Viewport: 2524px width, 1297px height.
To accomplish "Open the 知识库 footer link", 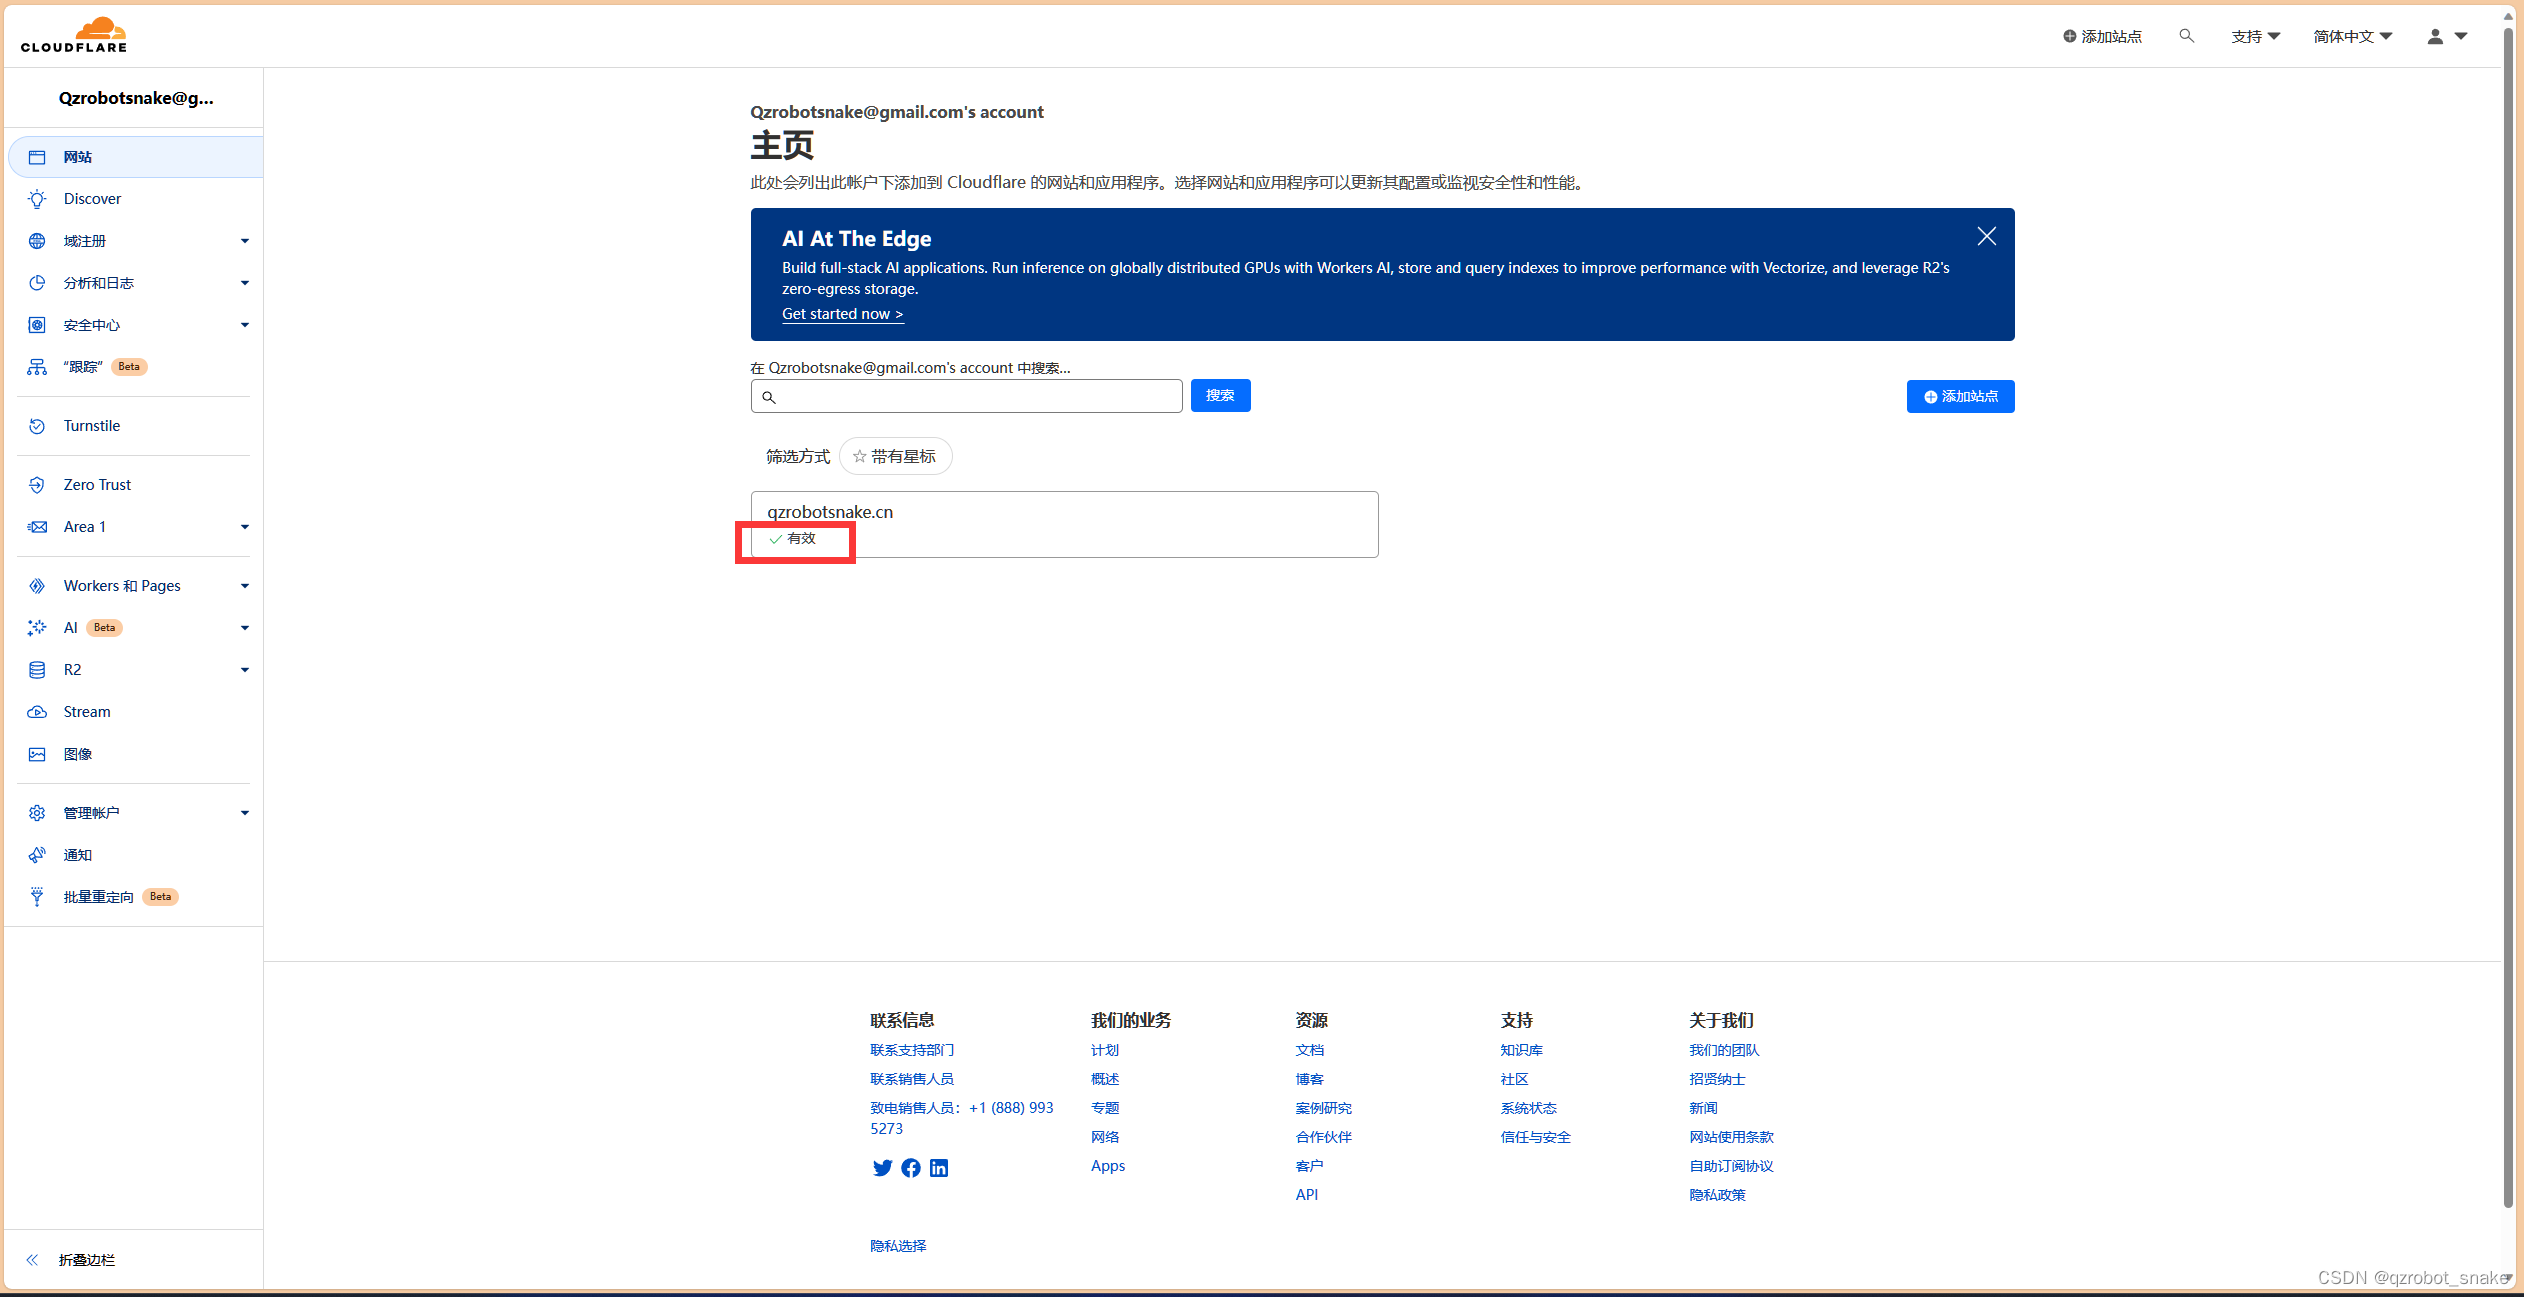I will pos(1521,1050).
